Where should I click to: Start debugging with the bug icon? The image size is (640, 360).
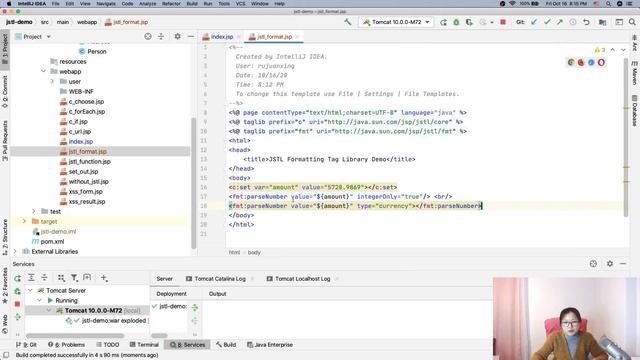point(456,22)
